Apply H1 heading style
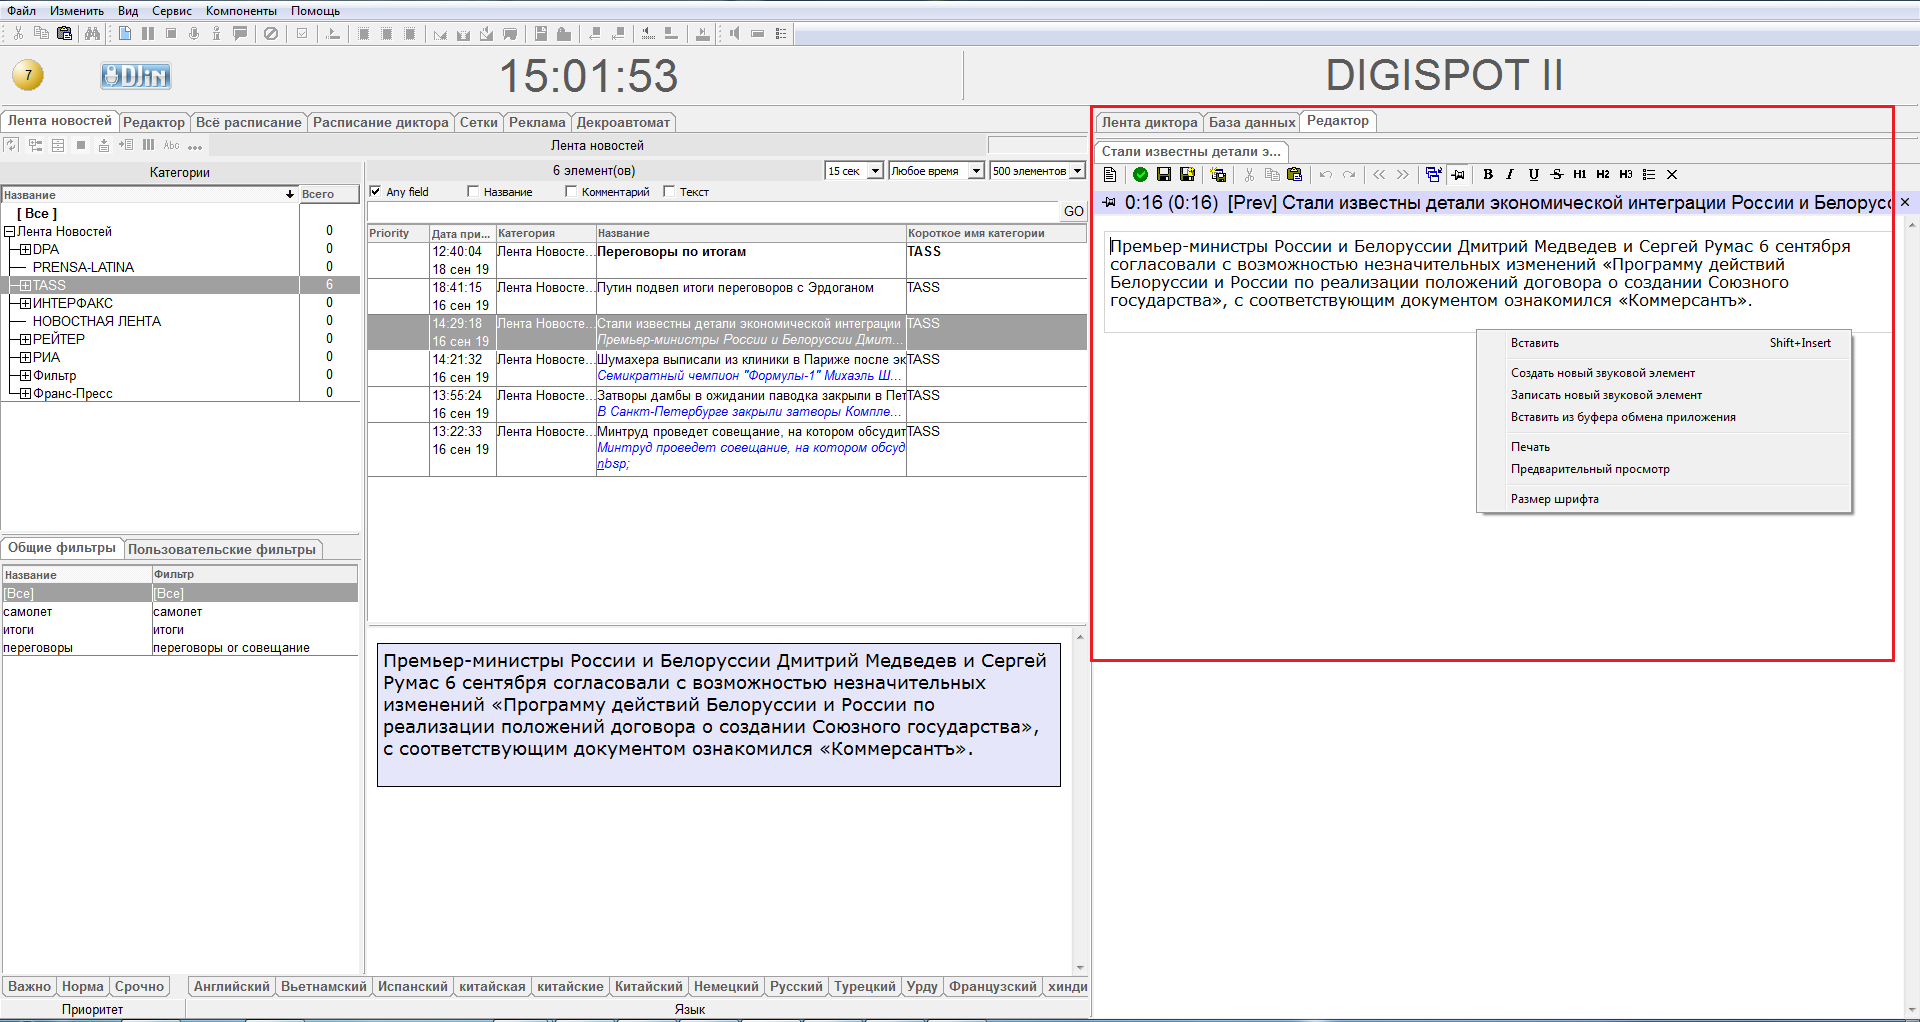The width and height of the screenshot is (1920, 1022). 1580,174
